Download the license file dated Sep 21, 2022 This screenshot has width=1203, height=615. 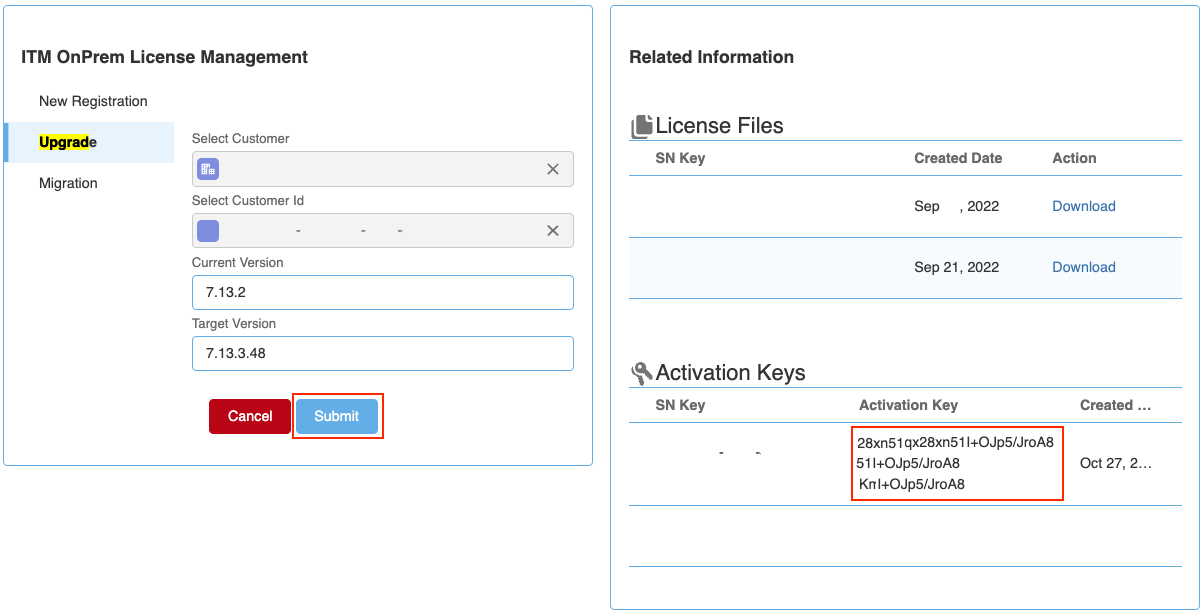point(1083,267)
